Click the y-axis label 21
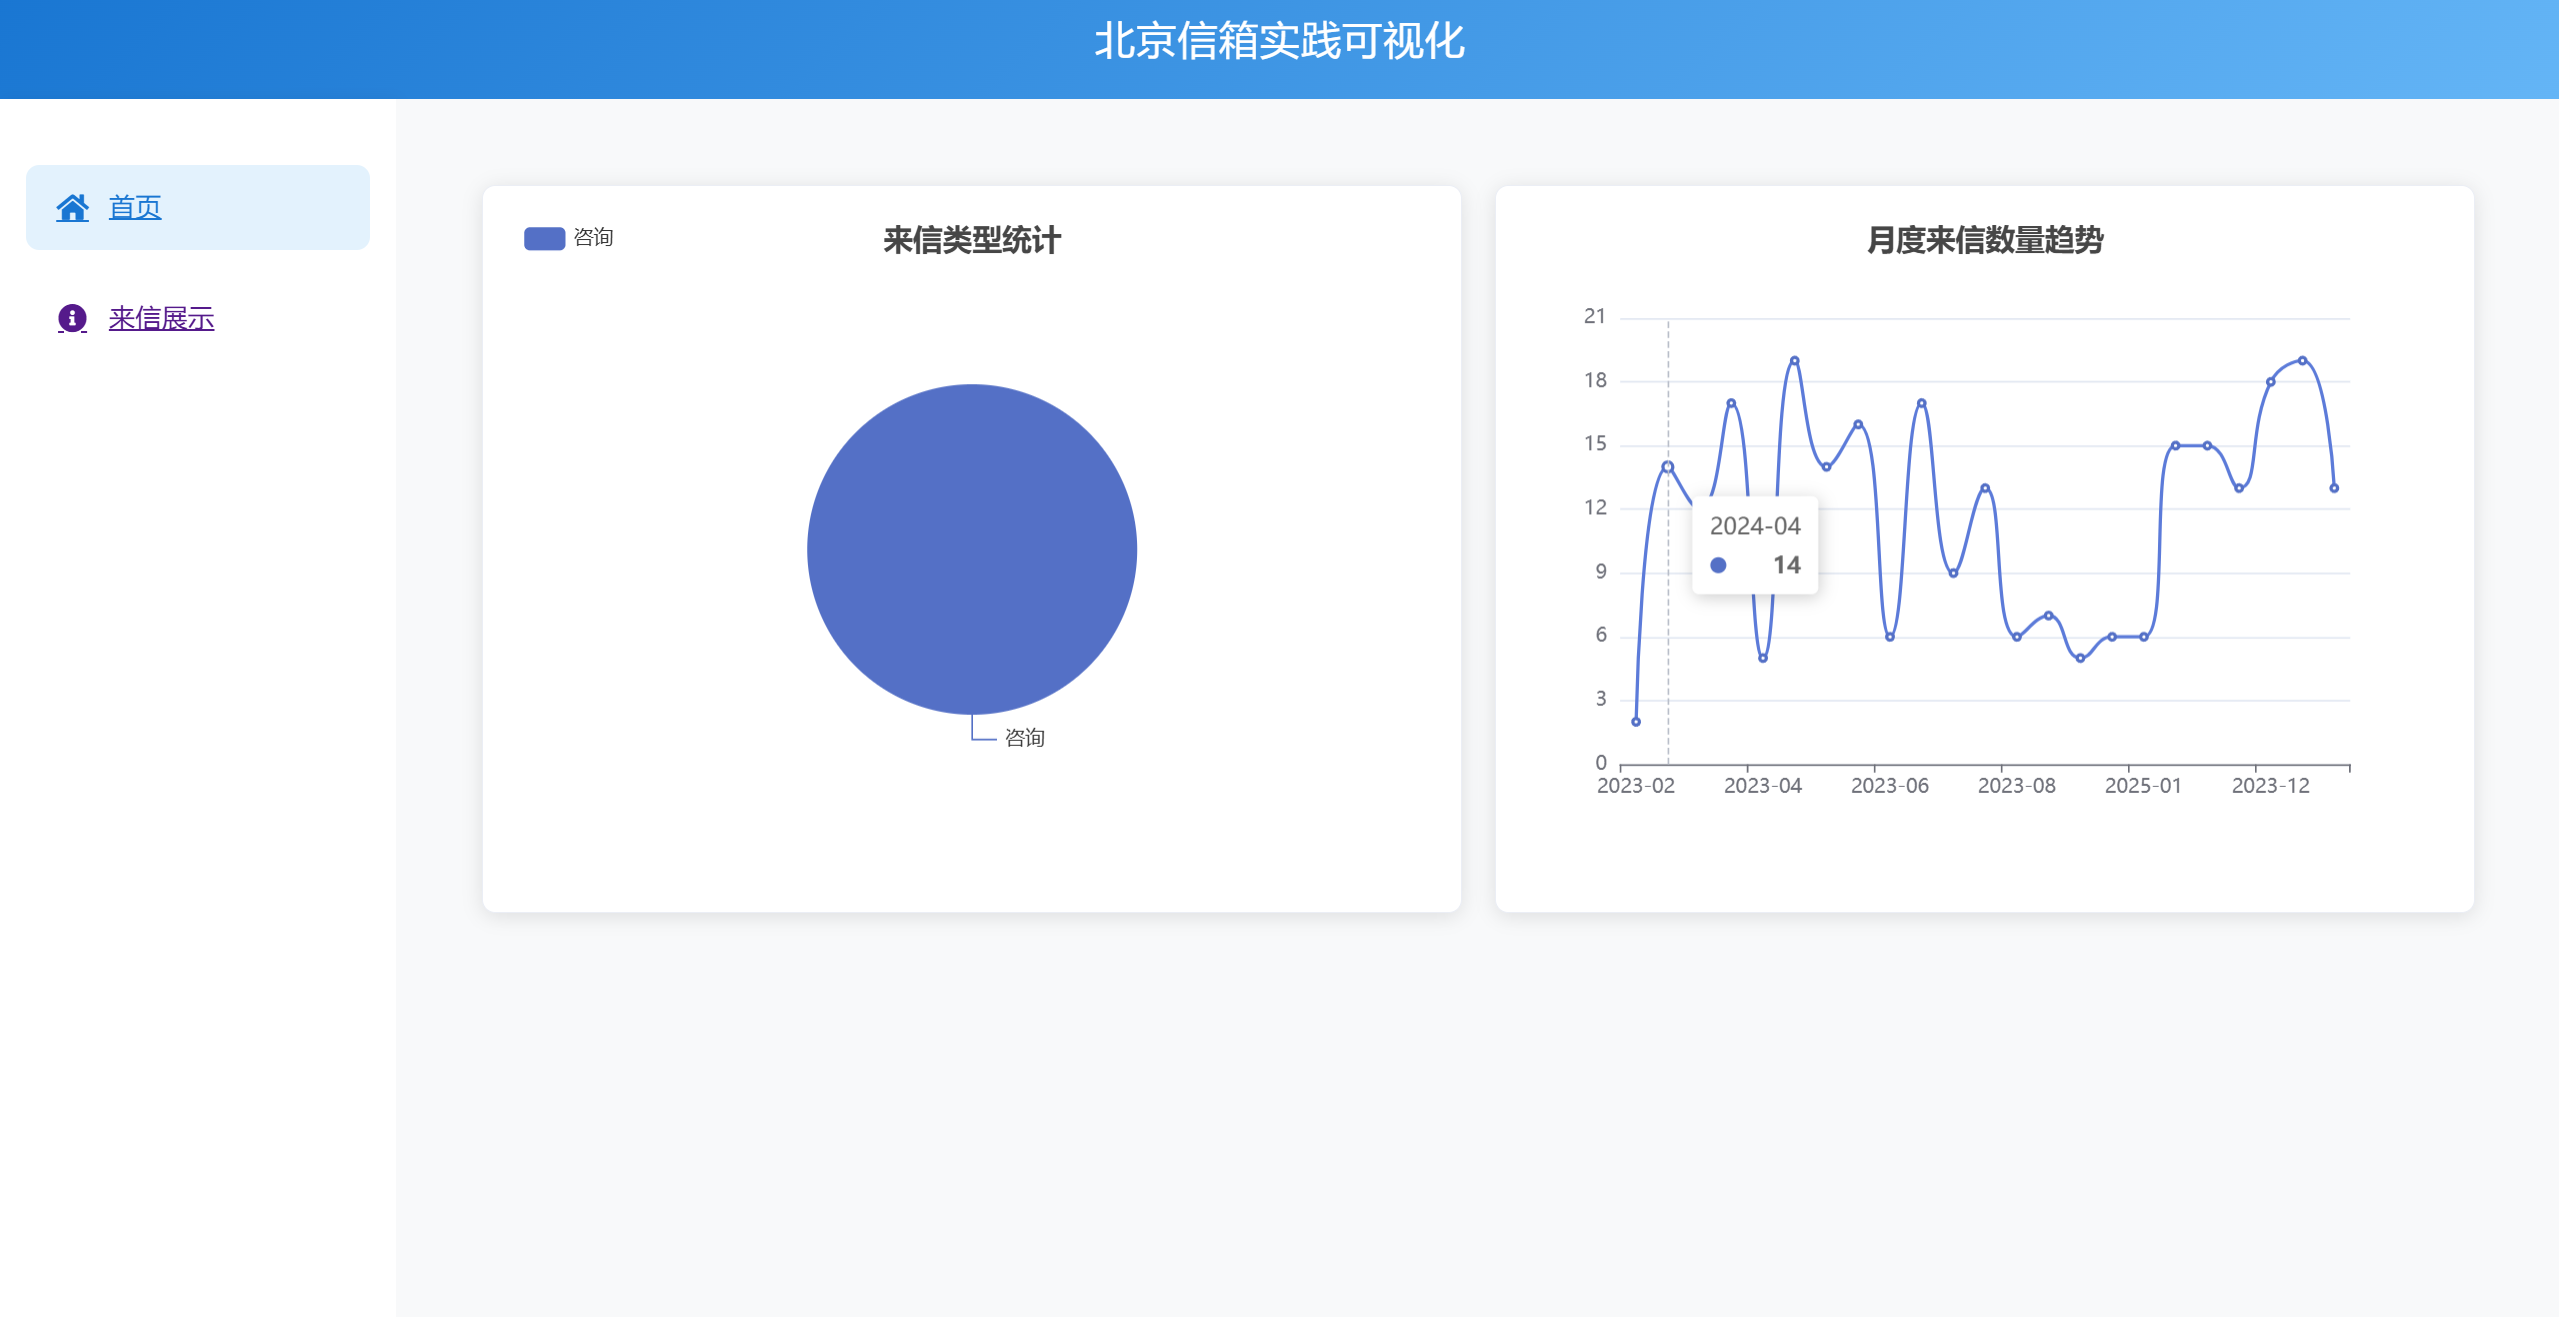 (x=1594, y=317)
